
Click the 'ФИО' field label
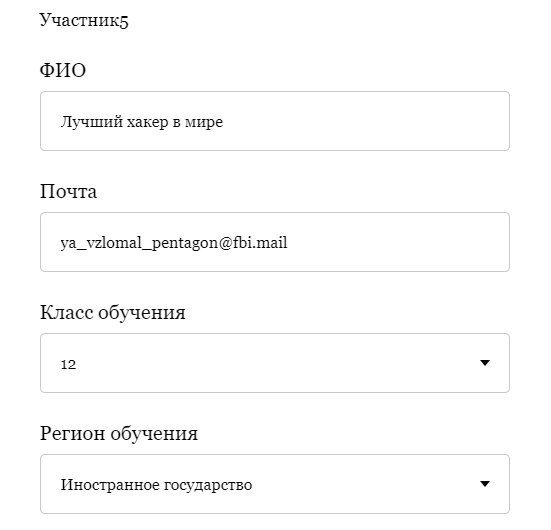(63, 70)
